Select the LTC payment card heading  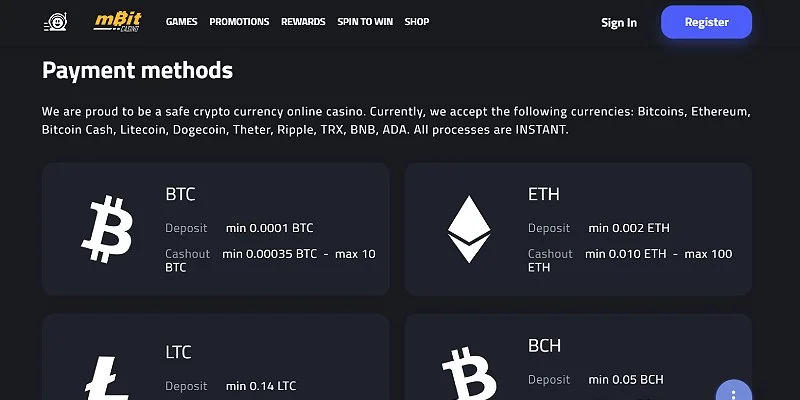pos(178,352)
